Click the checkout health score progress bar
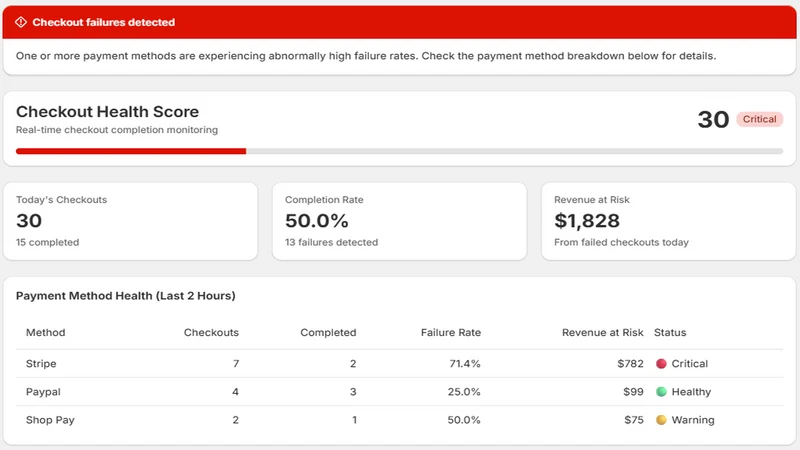Viewport: 800px width, 450px height. pos(399,151)
